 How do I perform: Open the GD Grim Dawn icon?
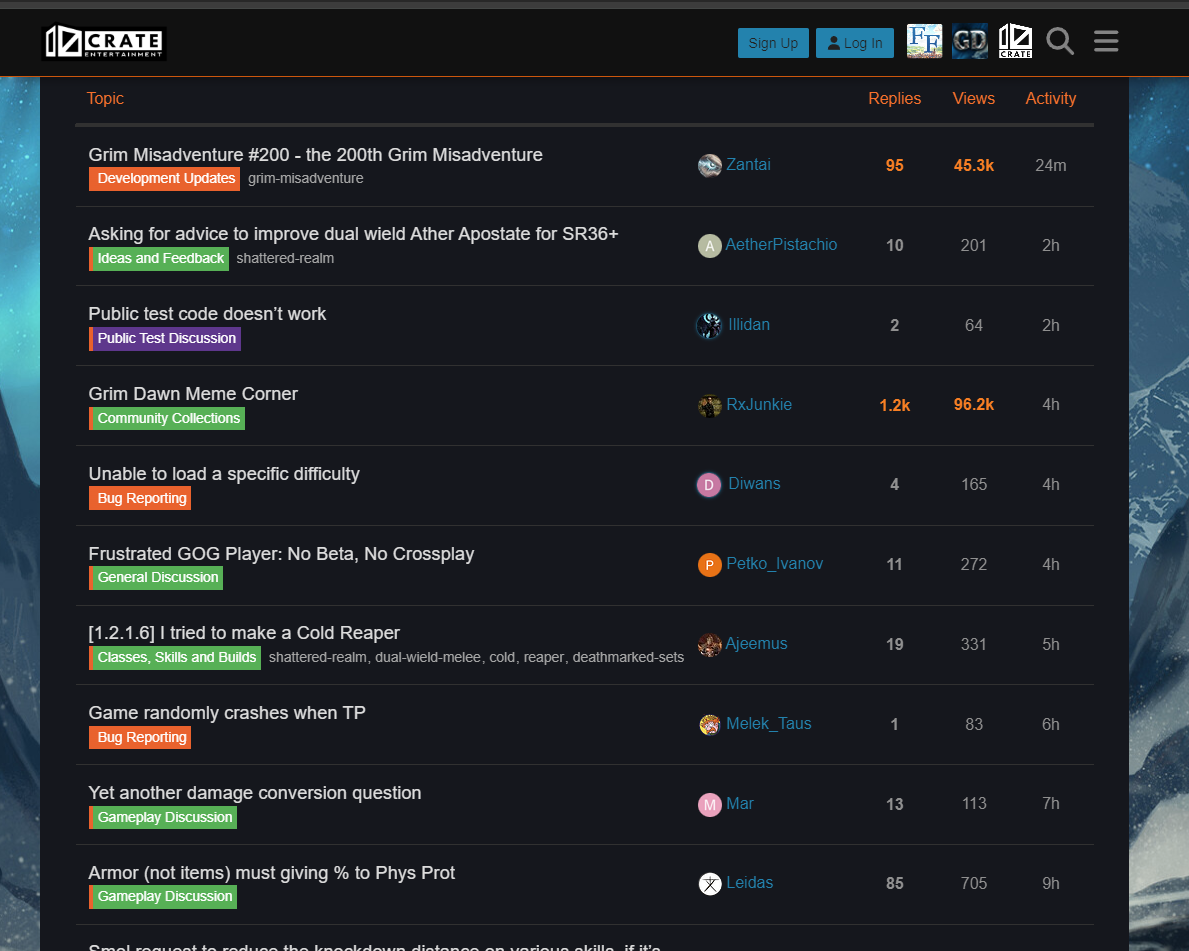point(970,41)
